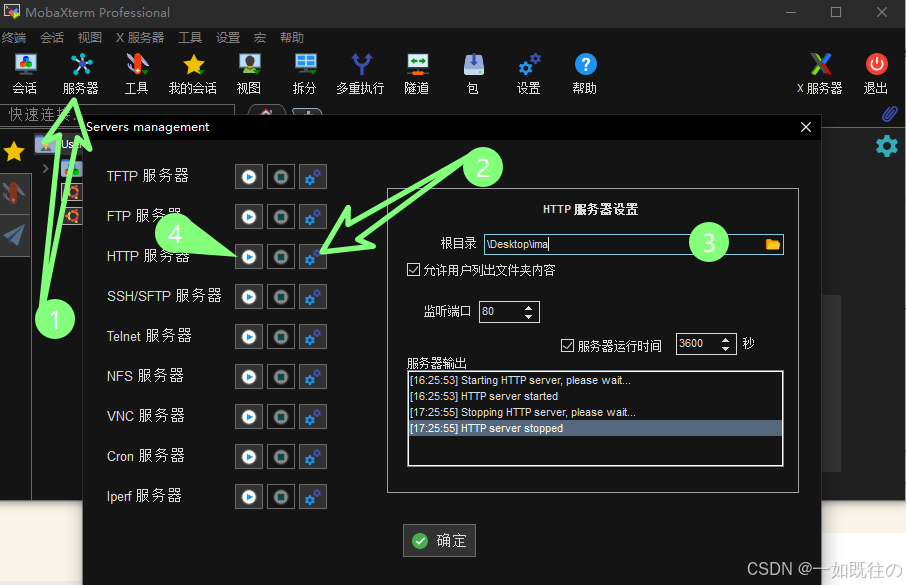Open the 多重执行 multi-exec toolbar icon
Viewport: 906px width, 585px height.
(361, 73)
